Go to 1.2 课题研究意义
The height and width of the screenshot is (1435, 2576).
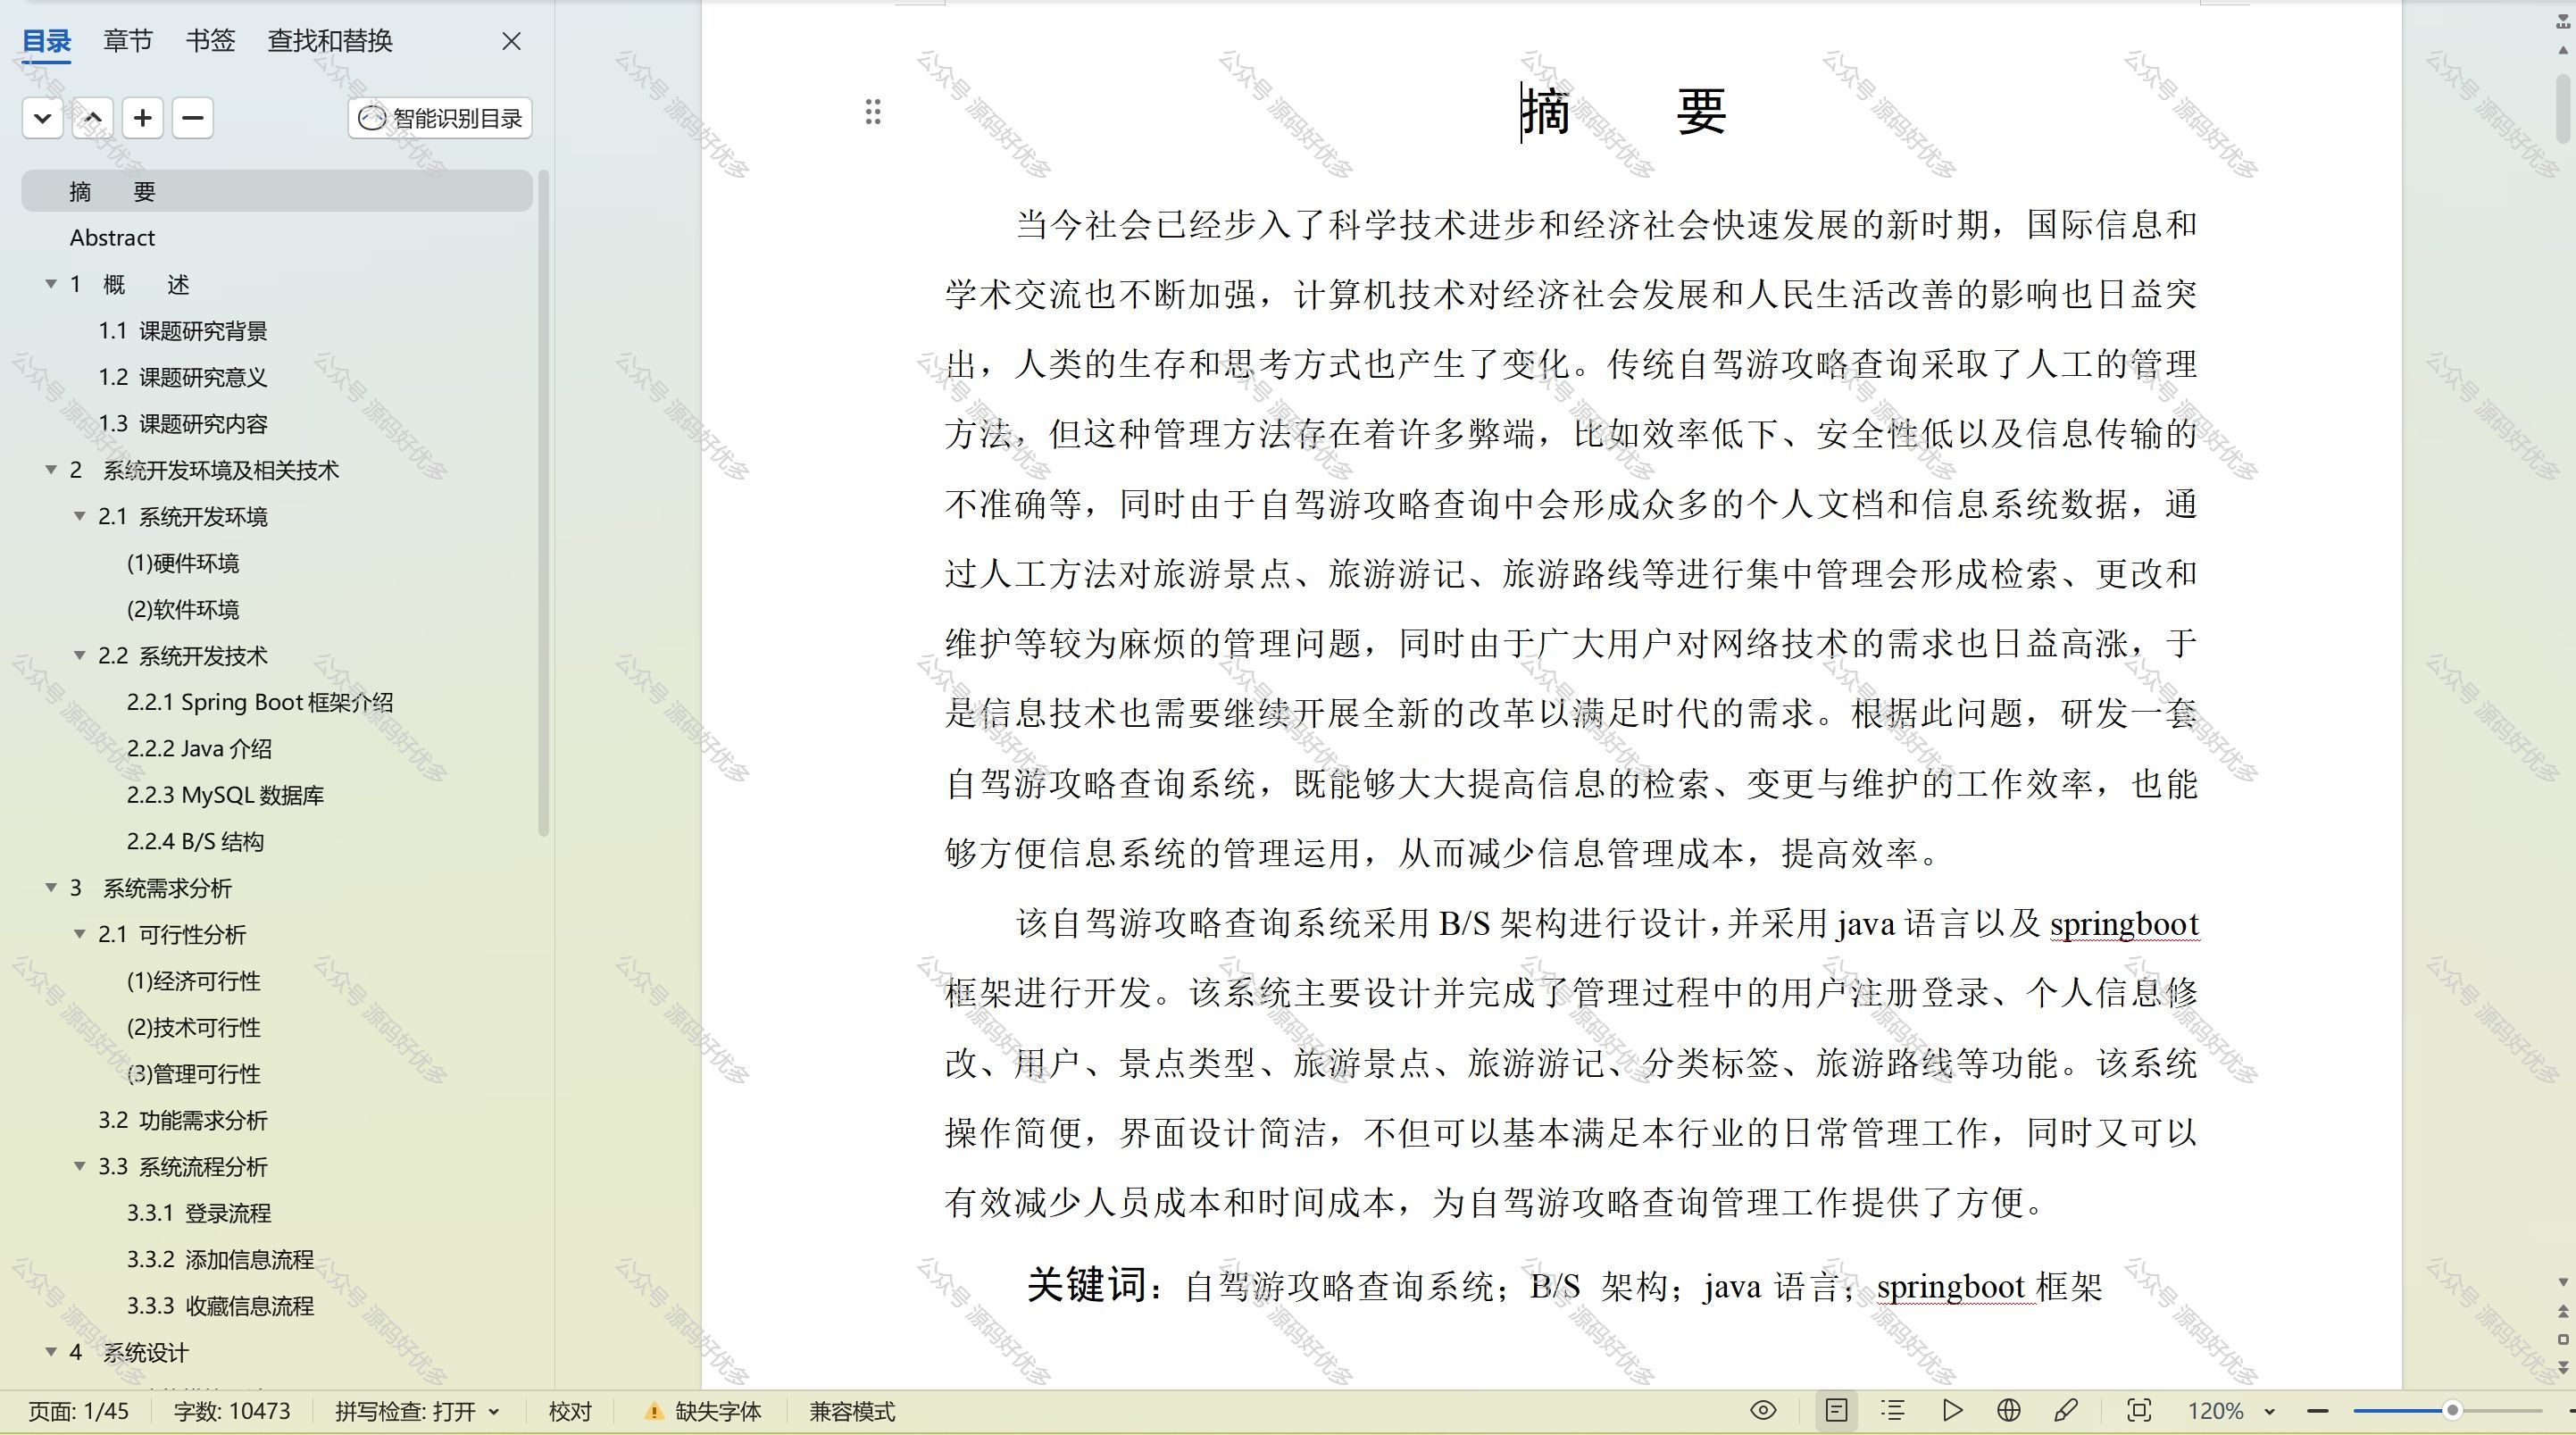(x=183, y=377)
